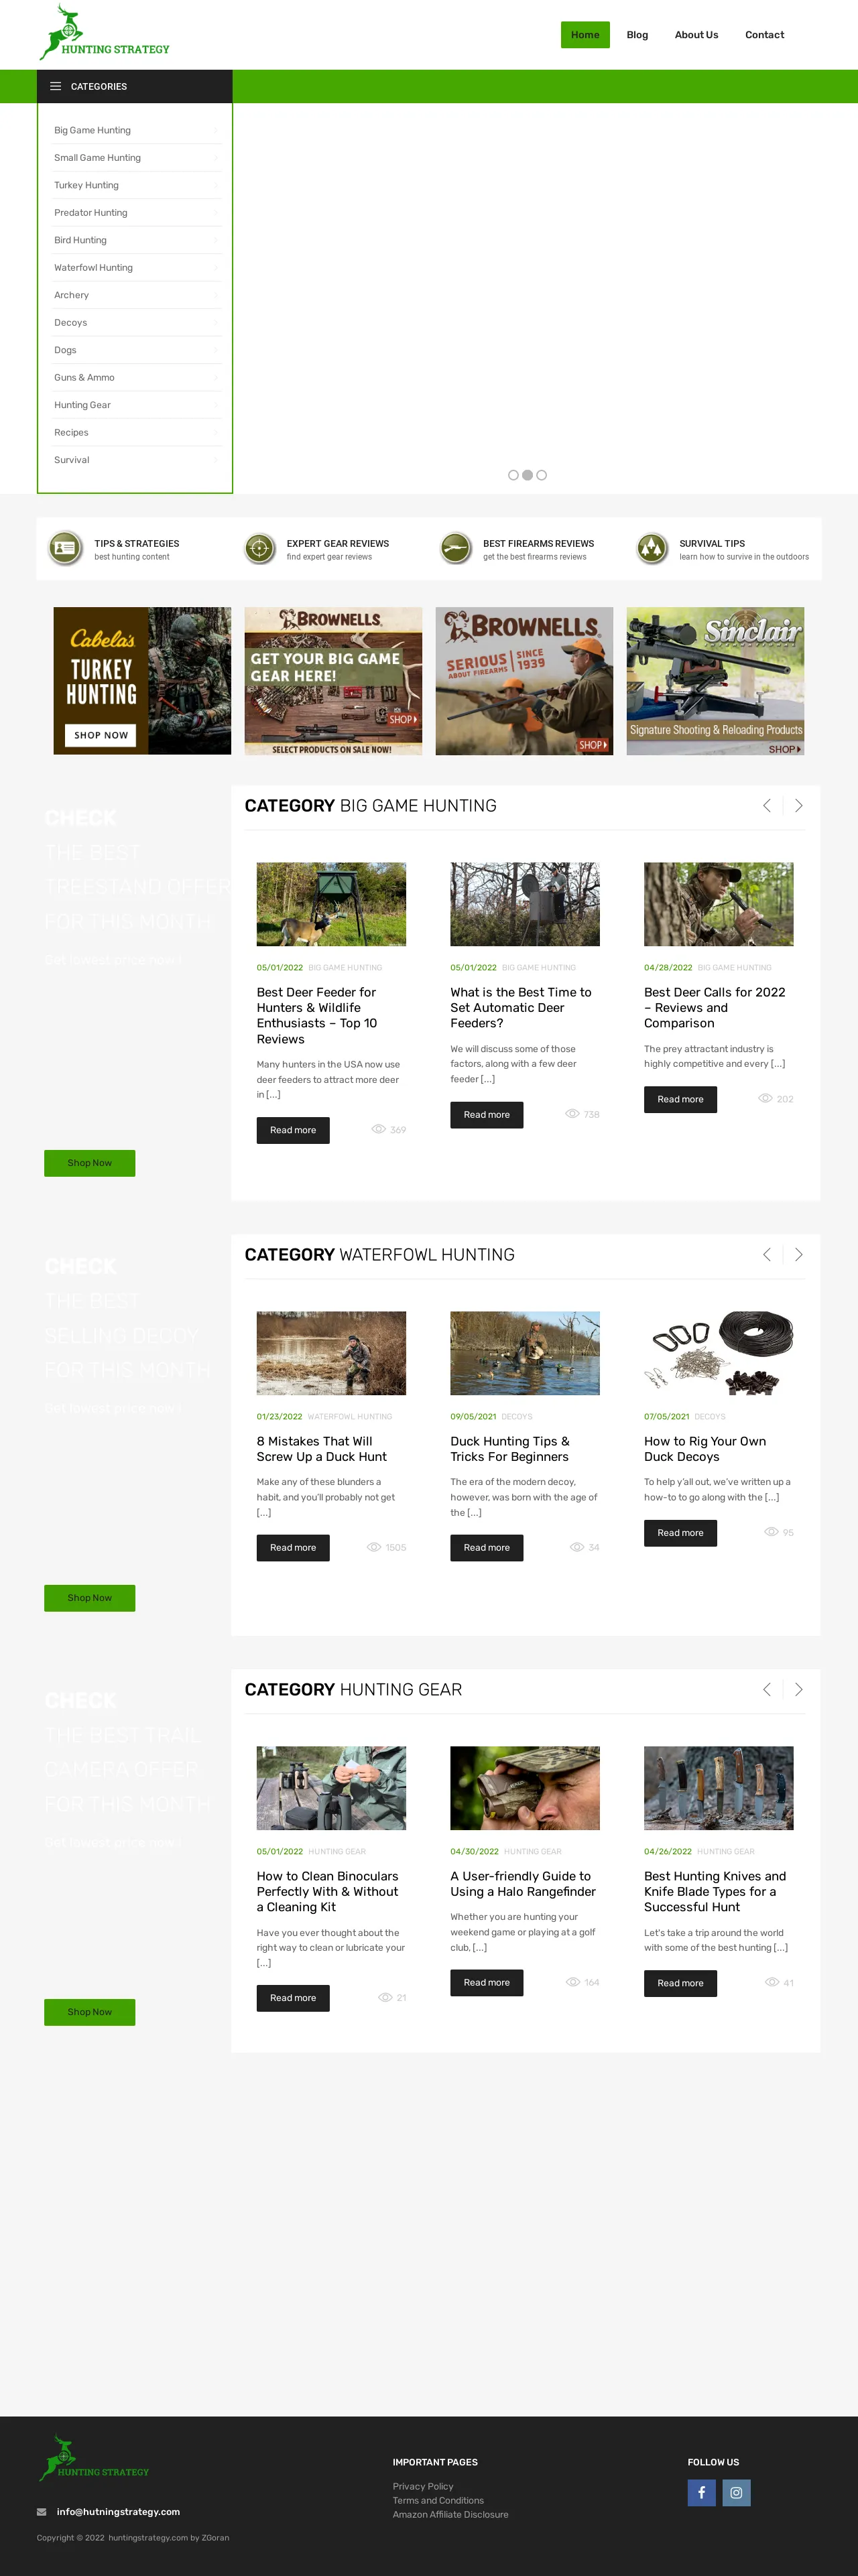Click the Facebook icon under Follow Us
Screen dimensions: 858x2576
point(701,2492)
